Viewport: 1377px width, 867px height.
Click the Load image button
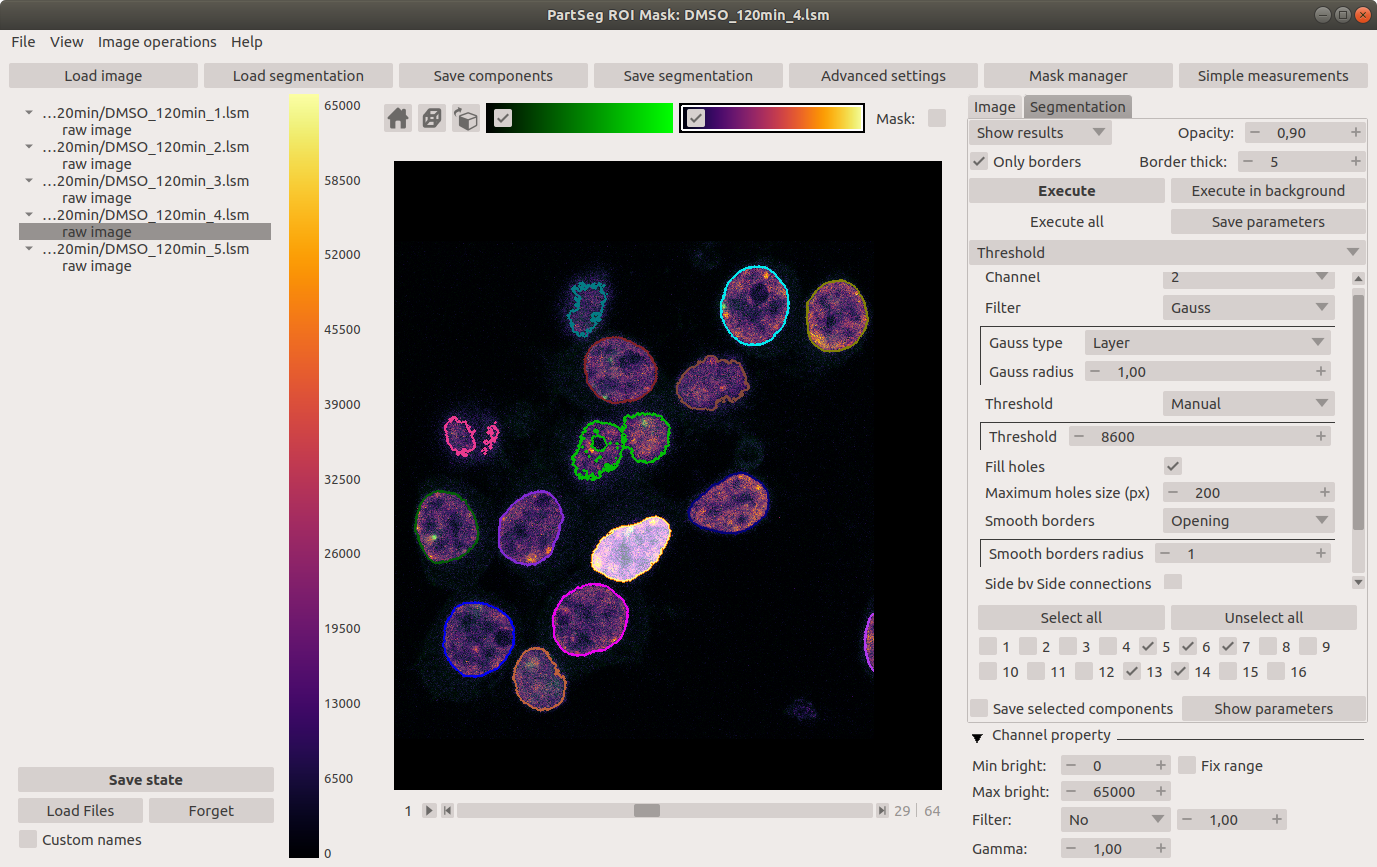[103, 76]
